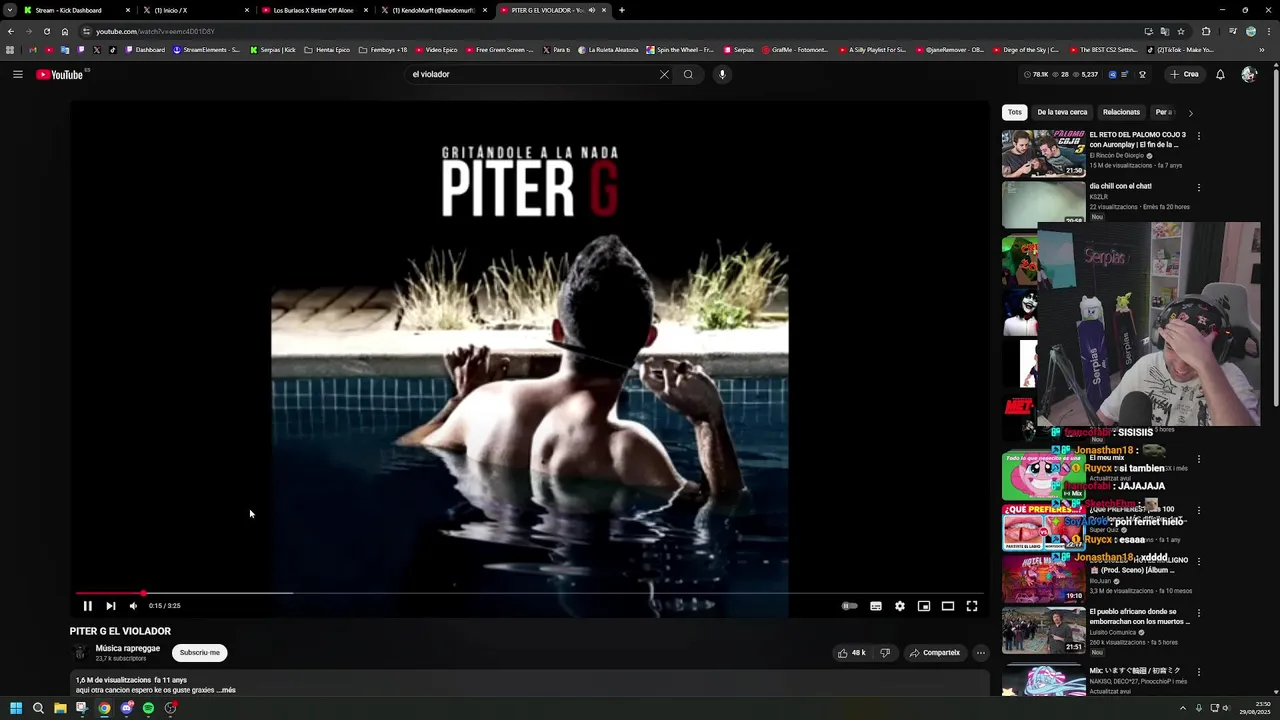Open the tab search dropdown arrow
1280x720 pixels.
coord(9,10)
